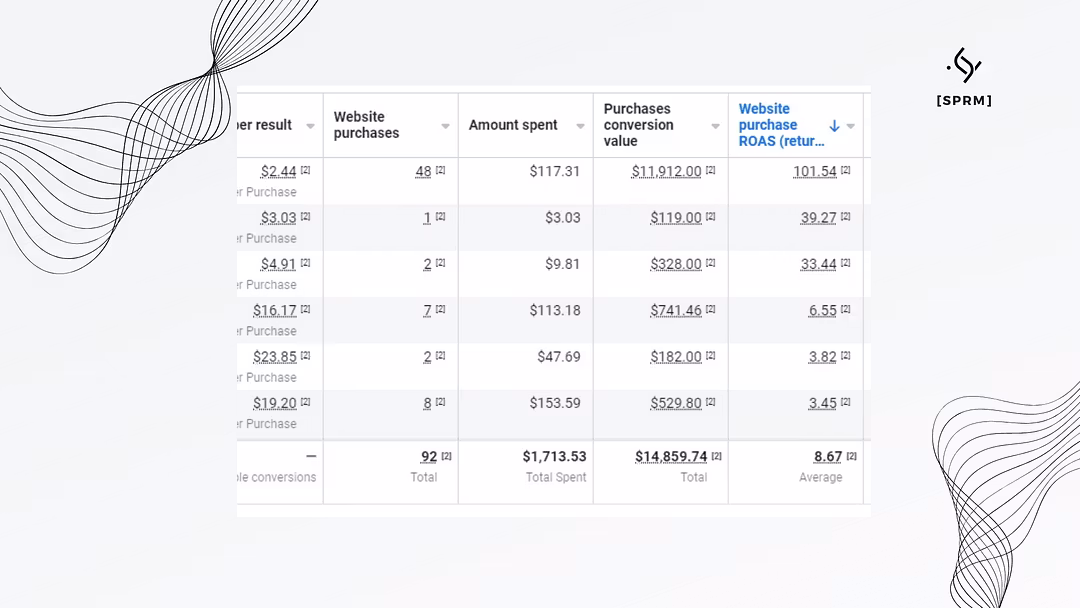Open the per result column dropdown
1080x608 pixels.
[310, 126]
